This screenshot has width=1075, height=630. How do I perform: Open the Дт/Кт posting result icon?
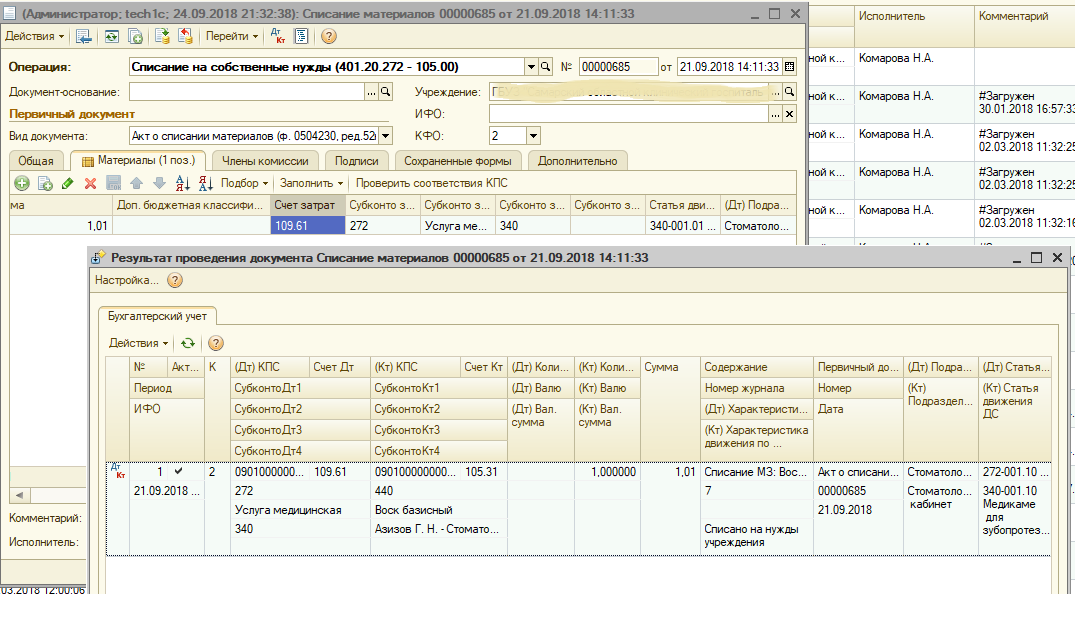278,36
